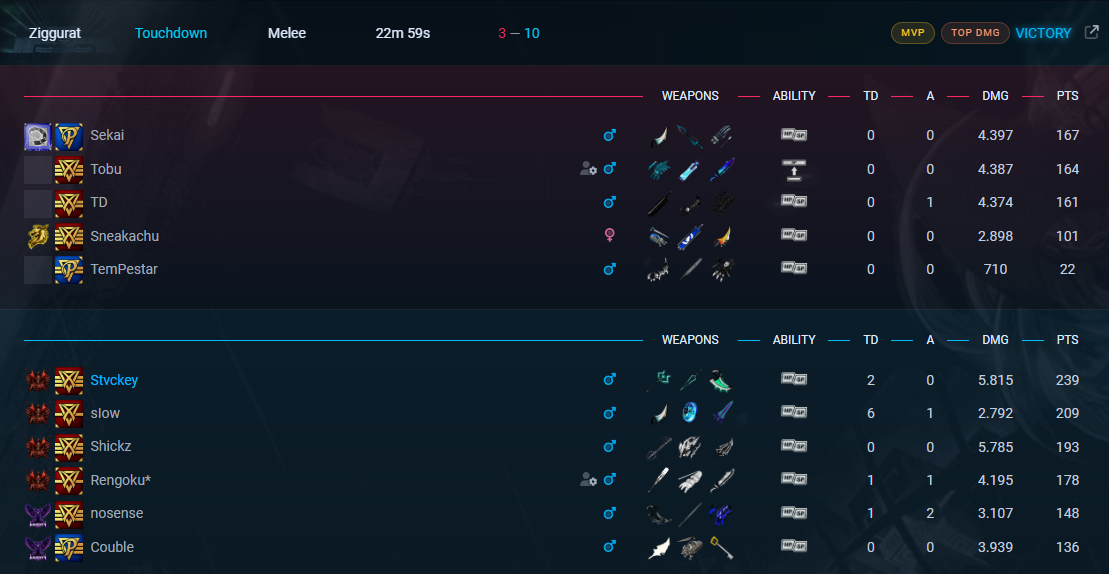Viewport: 1109px width, 574px height.
Task: Click the PTS column header in blue team
Action: pyautogui.click(x=1067, y=340)
